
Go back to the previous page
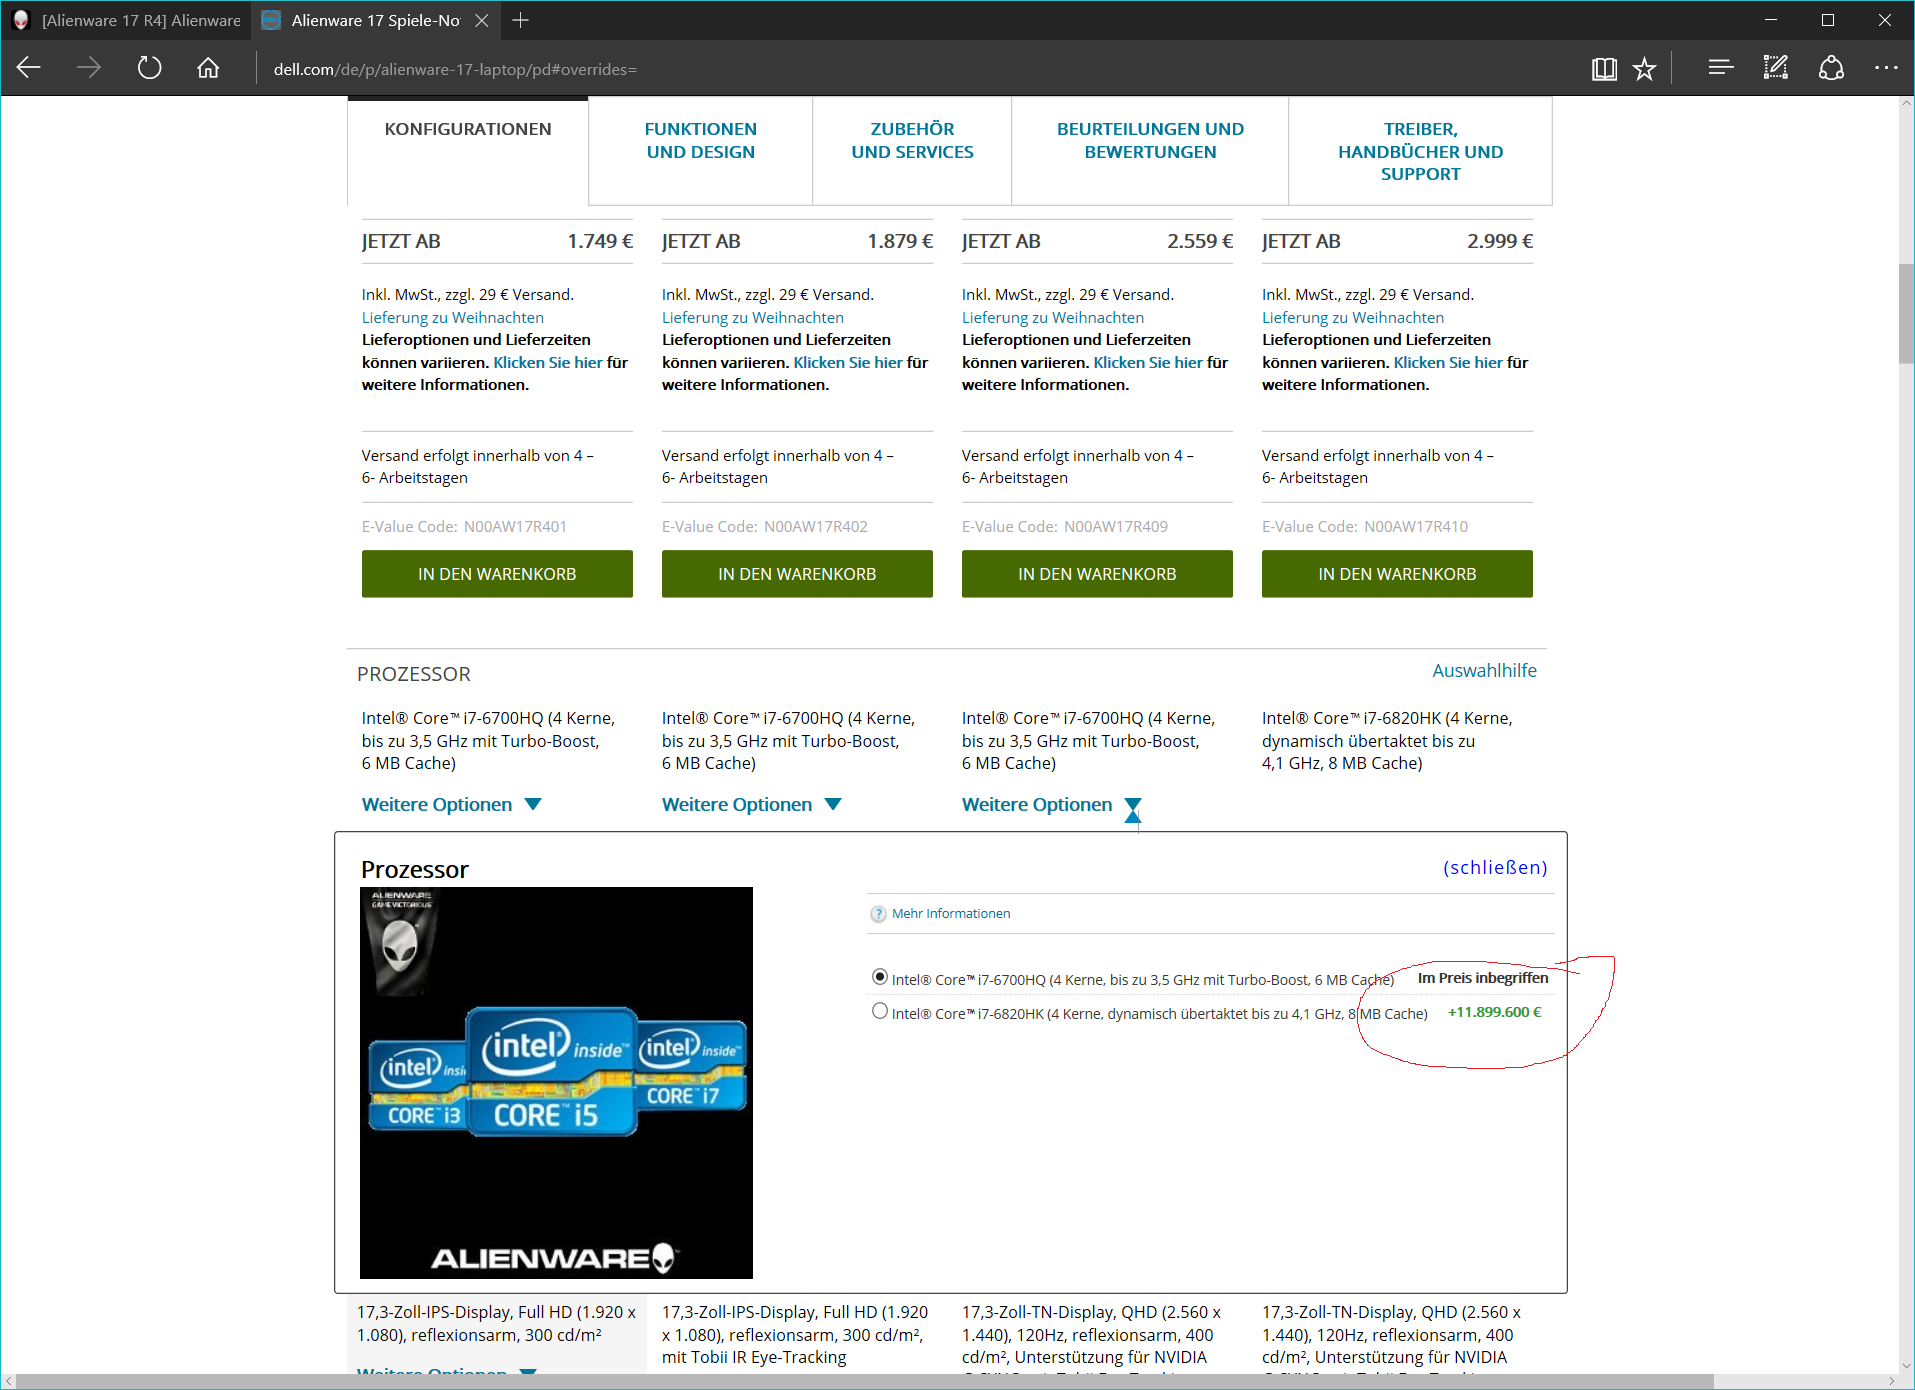coord(29,68)
